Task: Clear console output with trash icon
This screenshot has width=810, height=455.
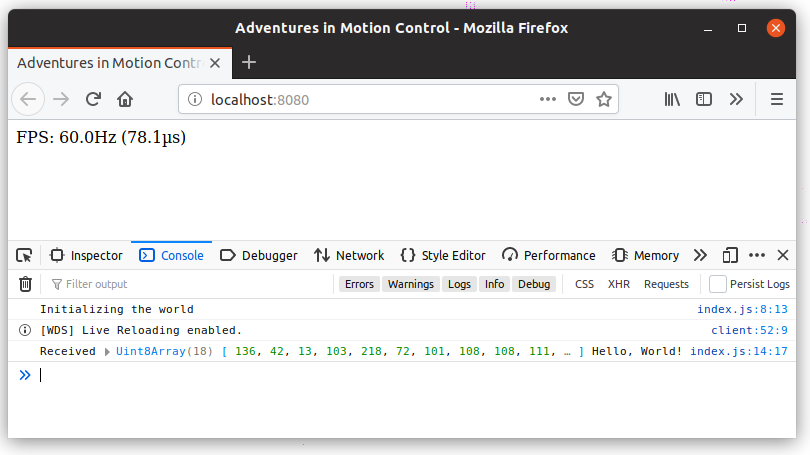Action: pos(25,284)
